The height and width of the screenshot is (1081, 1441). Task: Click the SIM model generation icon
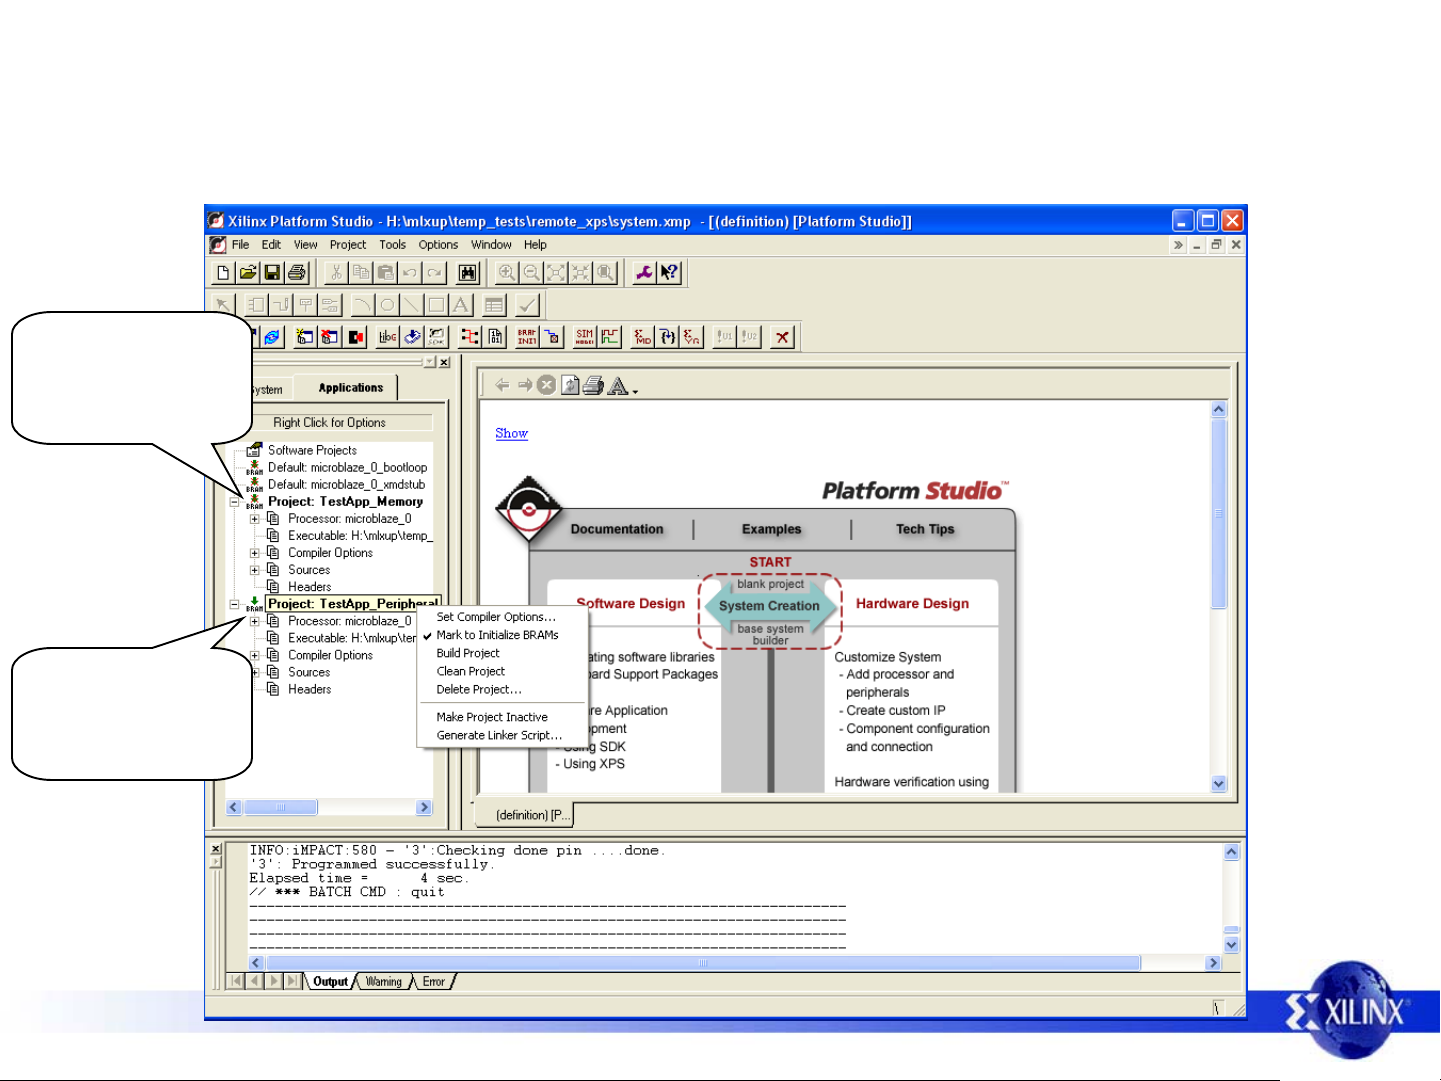585,337
